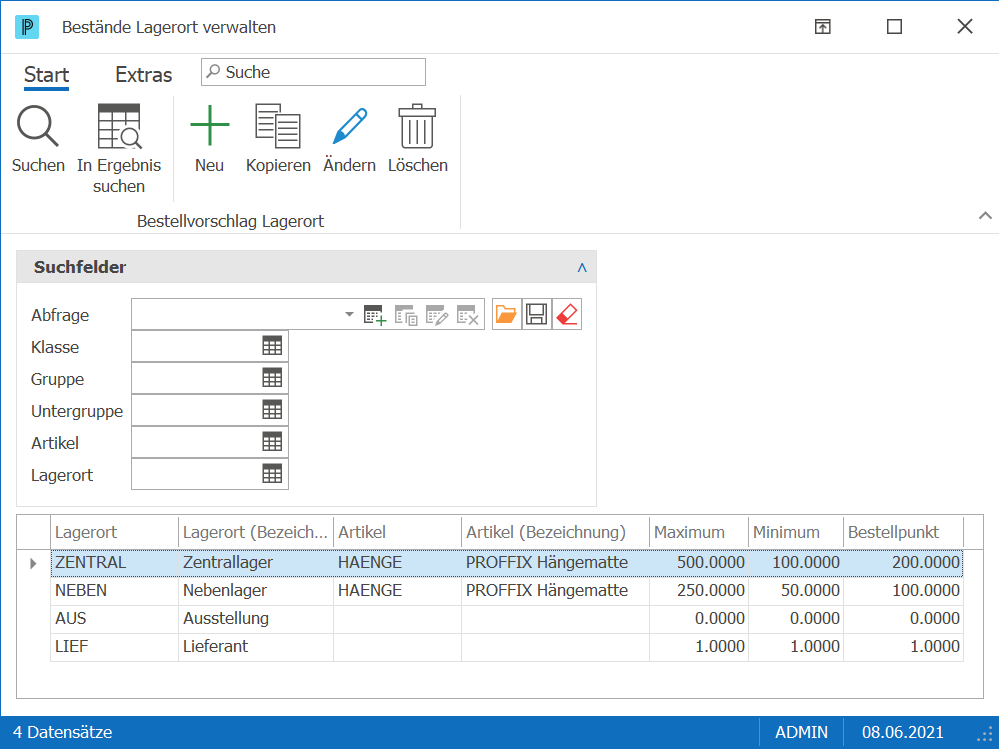Select the ZENTRAL row indicator arrow

(33, 563)
